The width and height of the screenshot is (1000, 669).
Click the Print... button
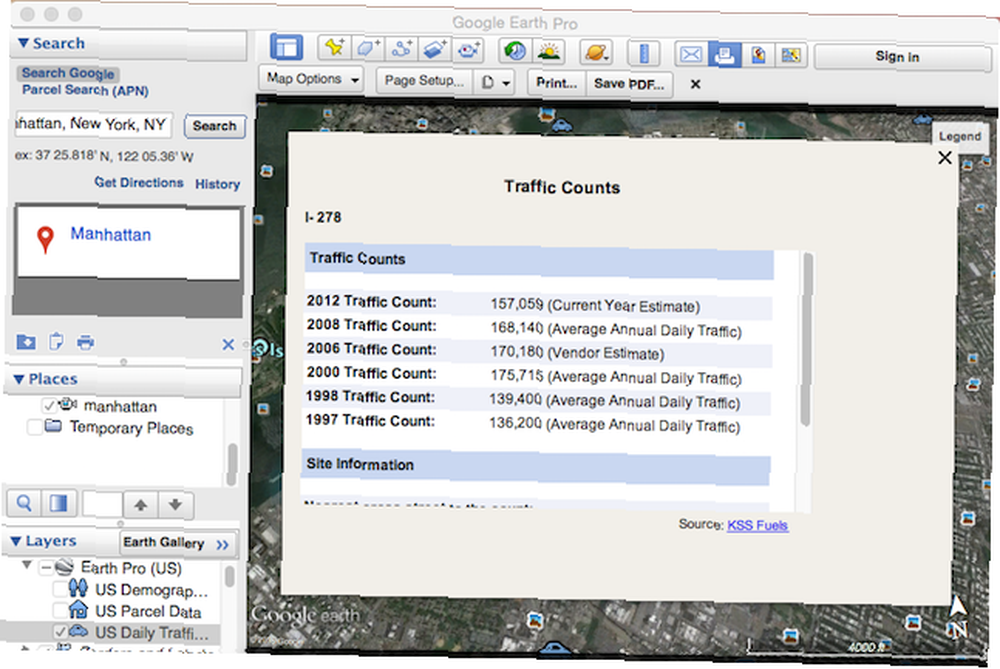(556, 83)
